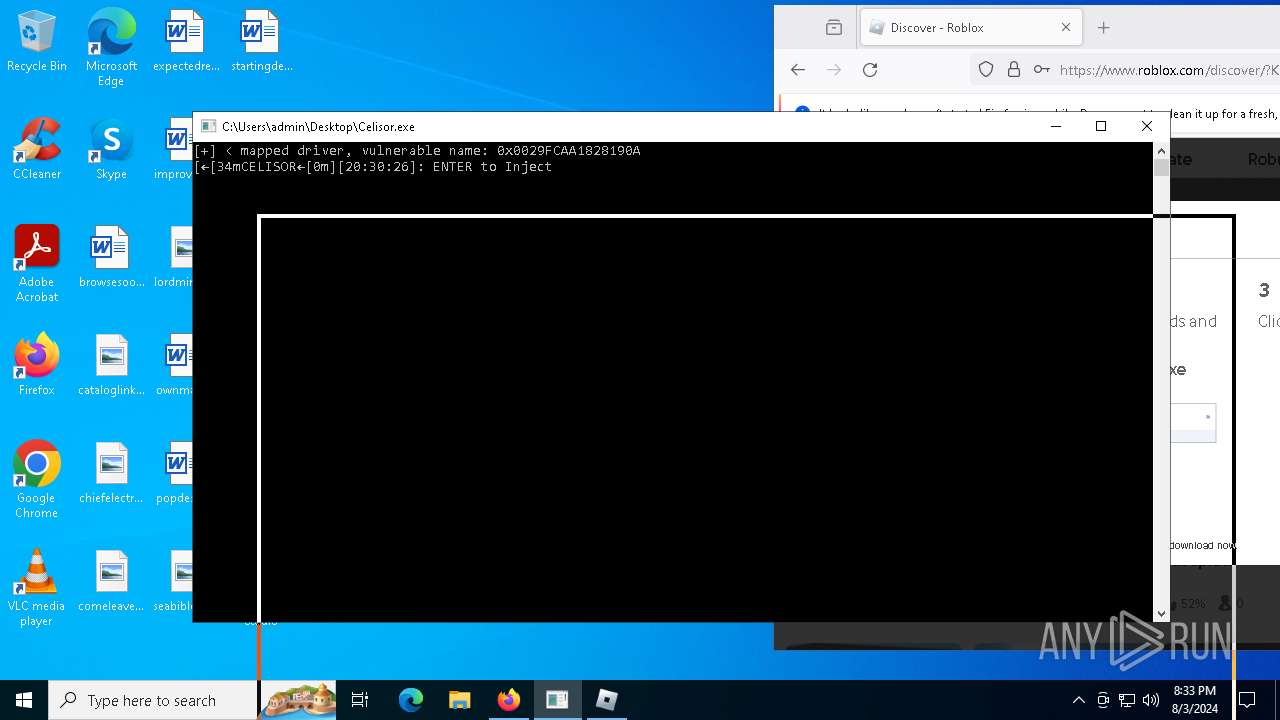Select the Discover - Roblox tab in Firefox
This screenshot has height=720, width=1280.
970,28
